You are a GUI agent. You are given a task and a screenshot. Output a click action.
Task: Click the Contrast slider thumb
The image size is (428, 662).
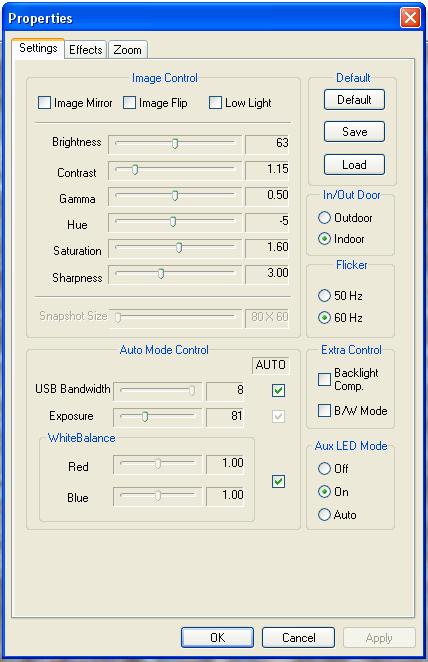click(135, 170)
